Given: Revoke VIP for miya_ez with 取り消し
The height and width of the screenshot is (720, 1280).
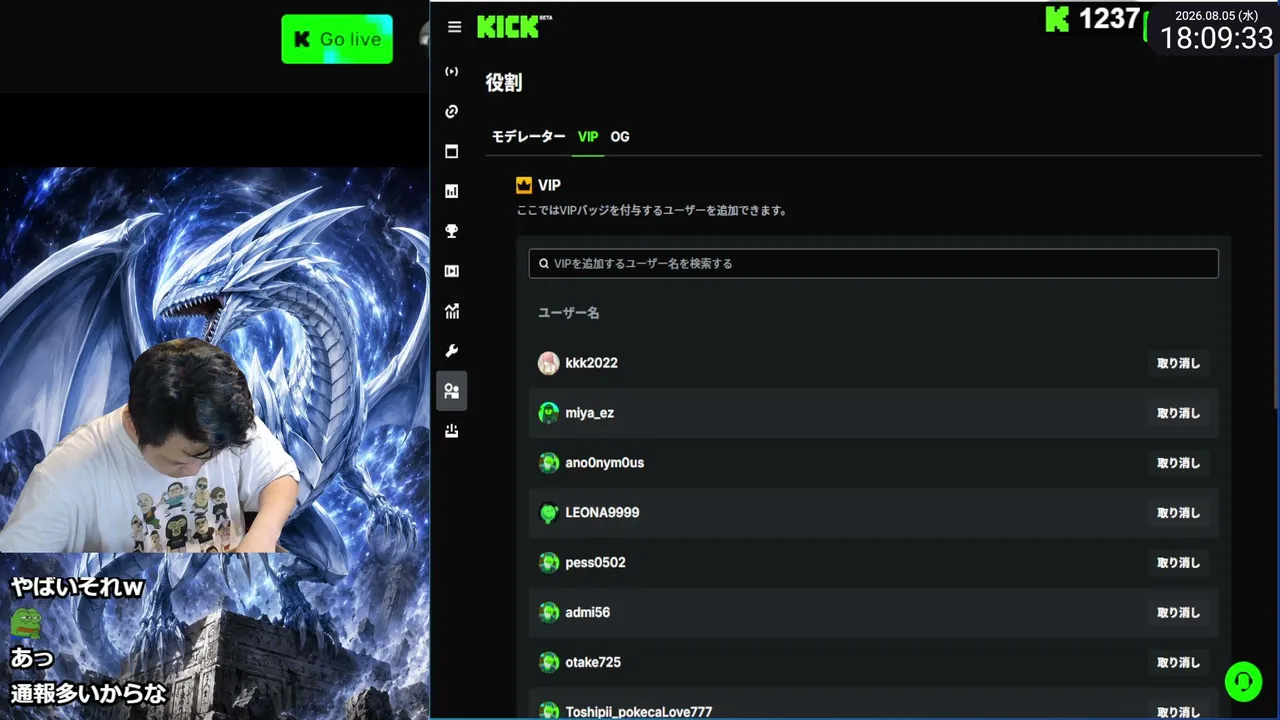Looking at the screenshot, I should (x=1178, y=413).
